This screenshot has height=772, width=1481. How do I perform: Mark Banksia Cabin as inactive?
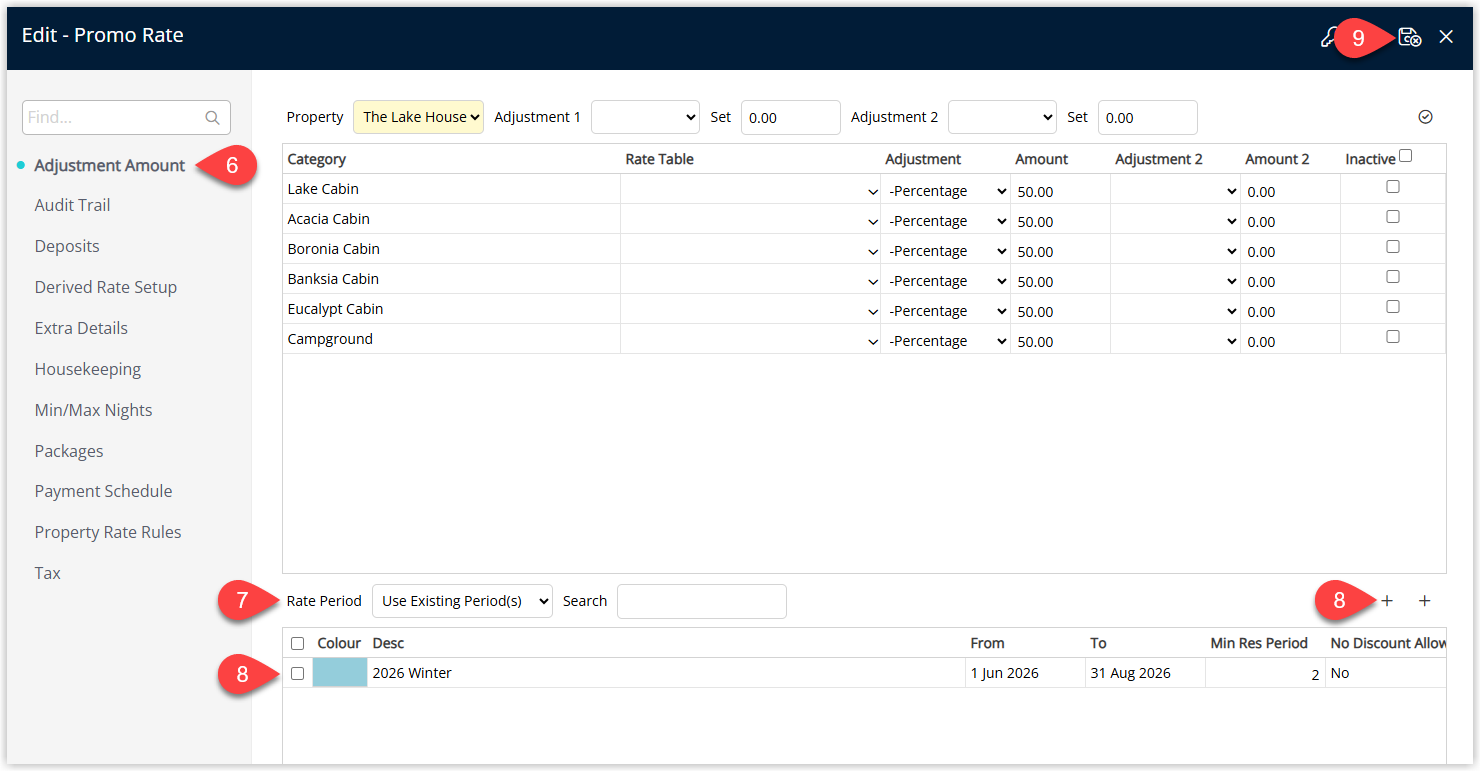[1393, 277]
